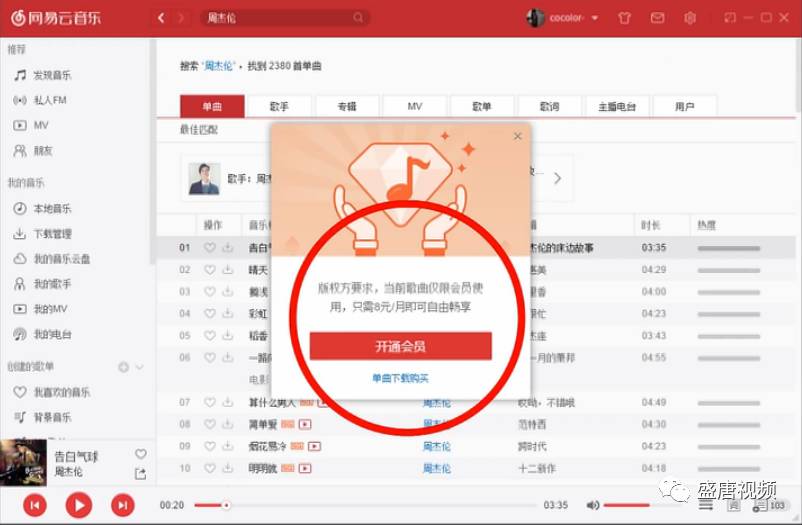
Task: Mute with the speaker icon
Action: coord(592,506)
